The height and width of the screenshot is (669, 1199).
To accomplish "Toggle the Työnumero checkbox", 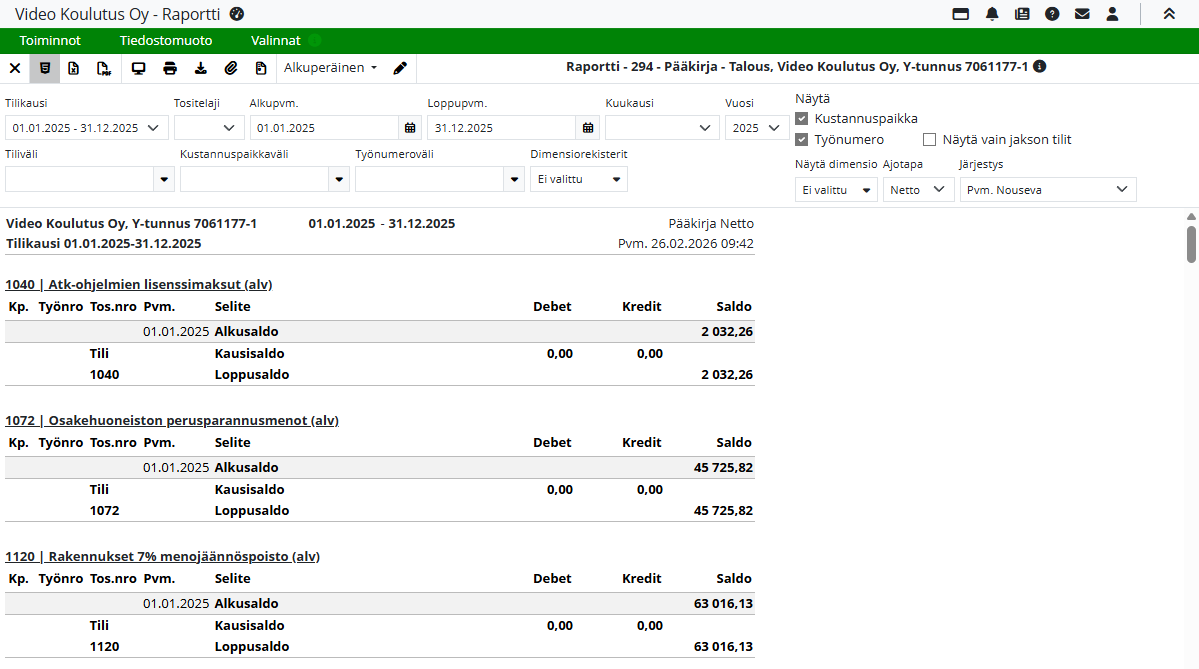I will [x=802, y=139].
